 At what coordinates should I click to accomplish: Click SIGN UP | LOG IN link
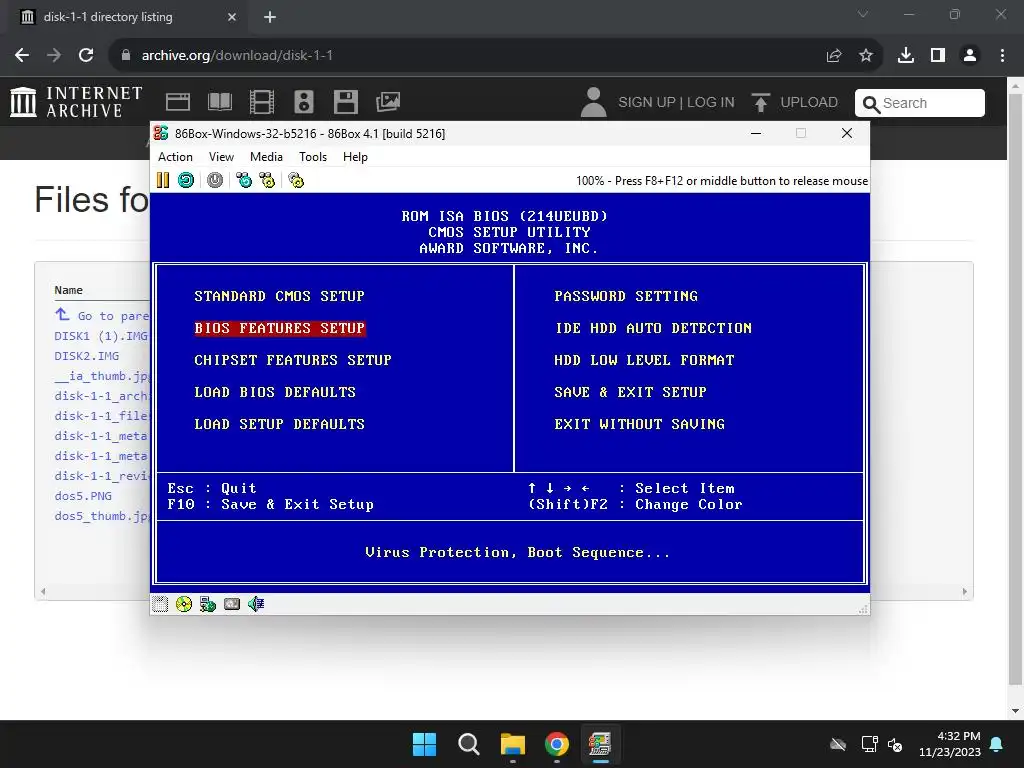[676, 103]
